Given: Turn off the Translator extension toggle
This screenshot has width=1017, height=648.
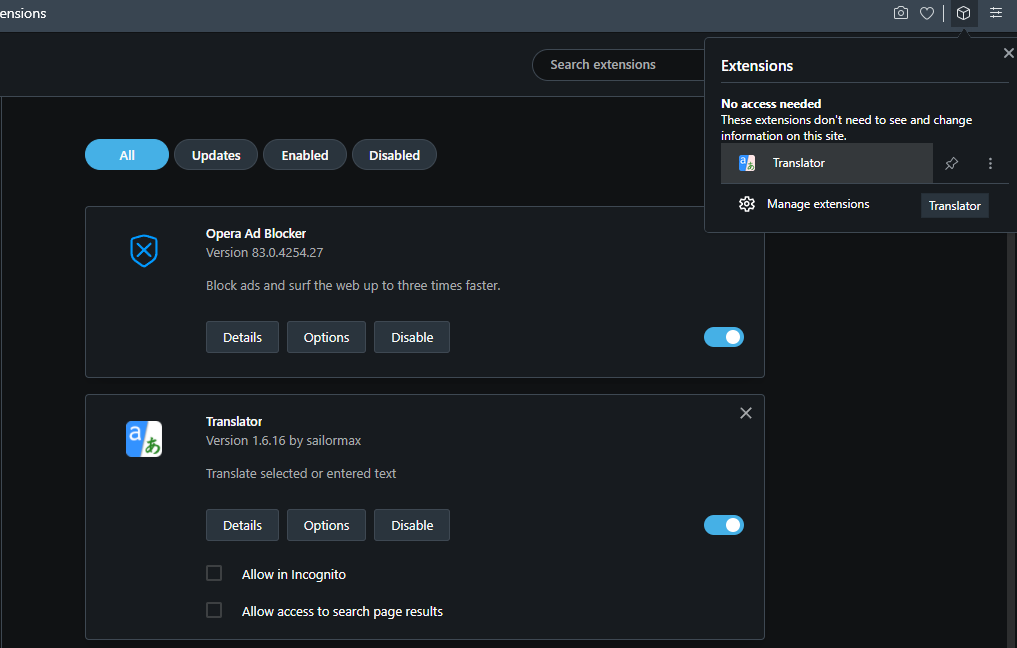Looking at the screenshot, I should (723, 525).
